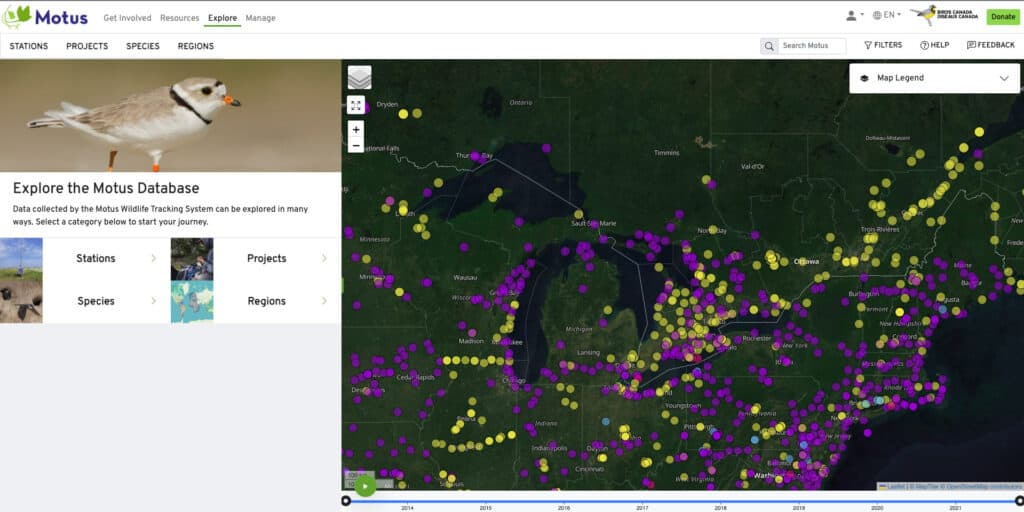1024x512 pixels.
Task: Click the green Donate button
Action: pyautogui.click(x=1002, y=17)
